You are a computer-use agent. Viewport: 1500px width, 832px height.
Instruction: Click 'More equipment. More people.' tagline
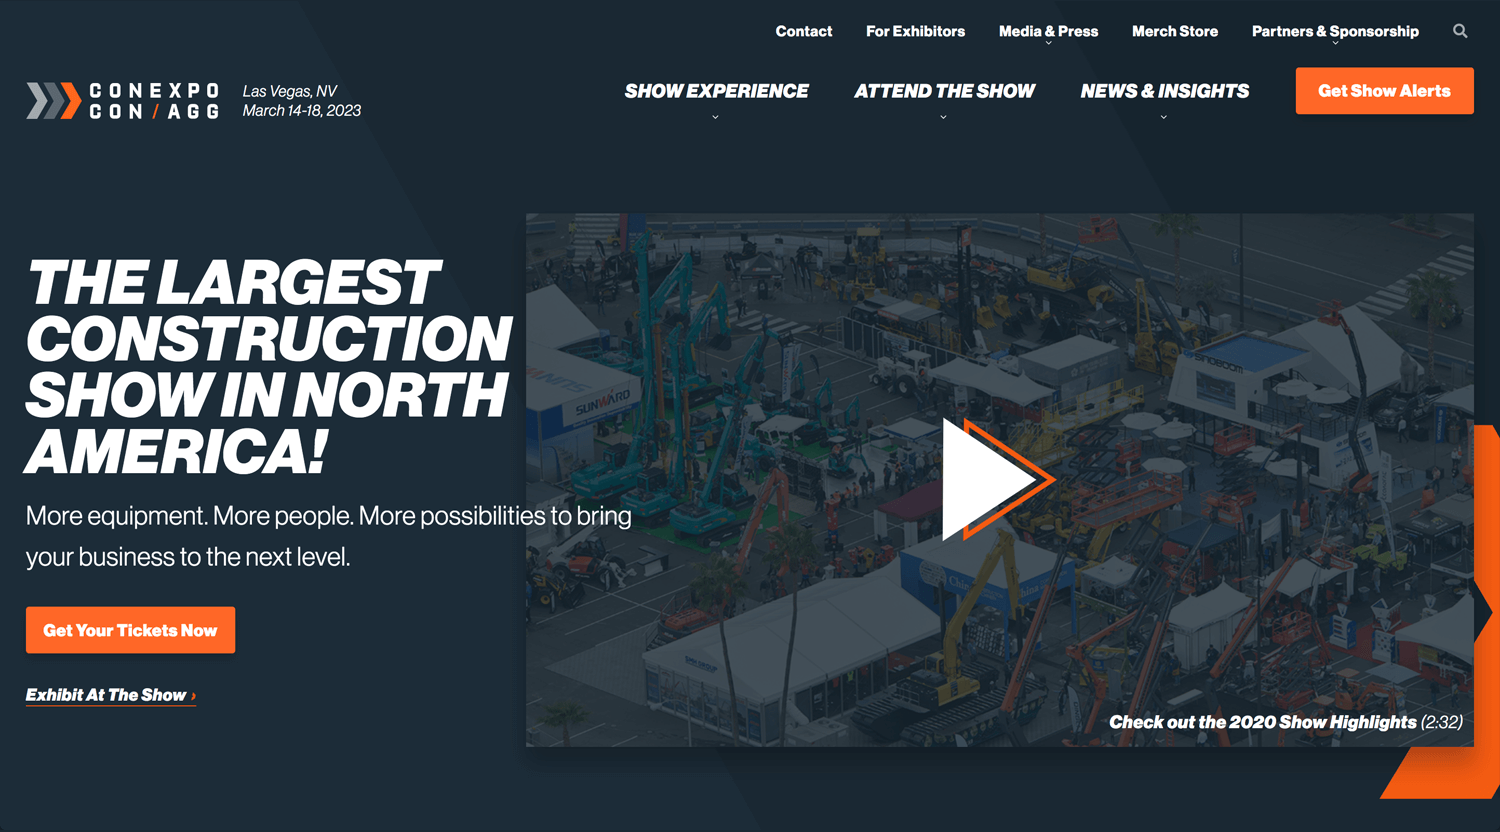click(x=328, y=536)
